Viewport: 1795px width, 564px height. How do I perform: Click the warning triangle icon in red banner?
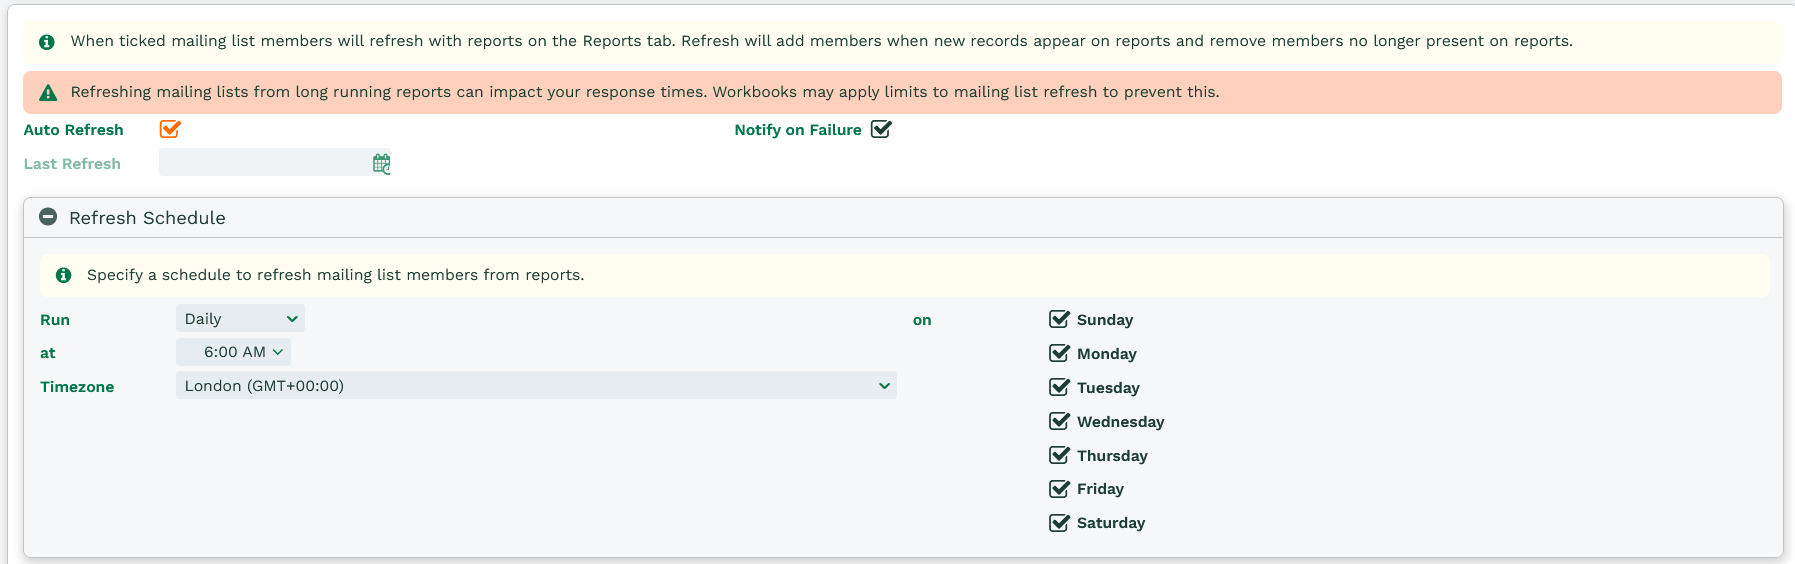pyautogui.click(x=48, y=93)
